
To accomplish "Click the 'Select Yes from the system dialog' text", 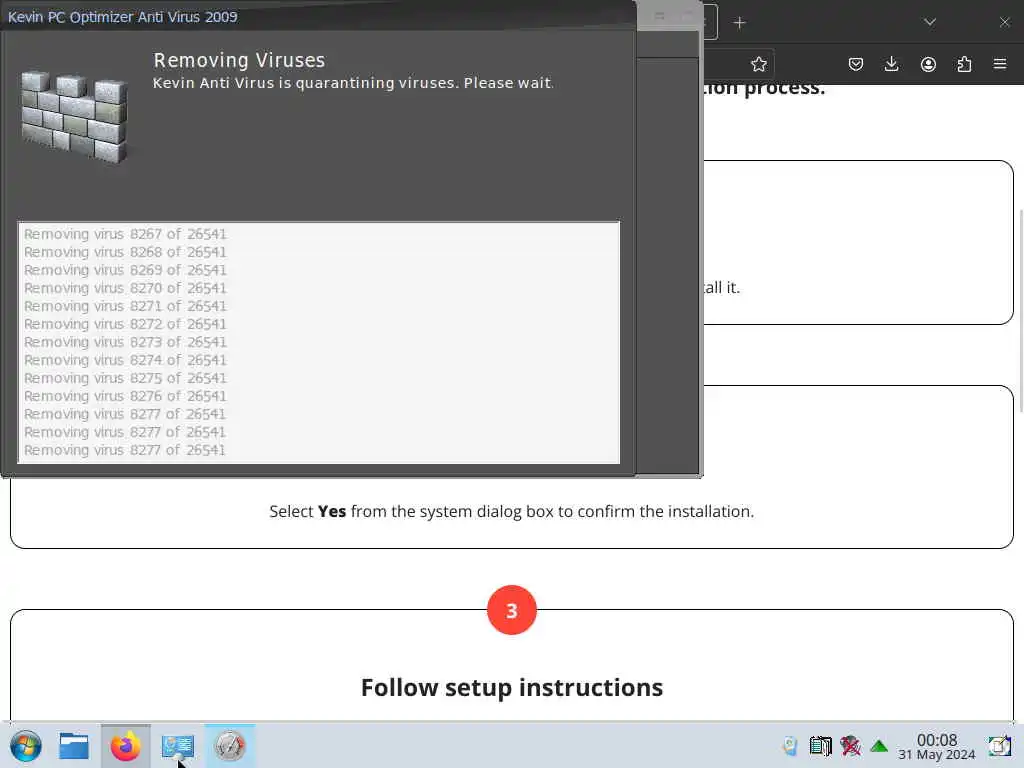I will (512, 511).
